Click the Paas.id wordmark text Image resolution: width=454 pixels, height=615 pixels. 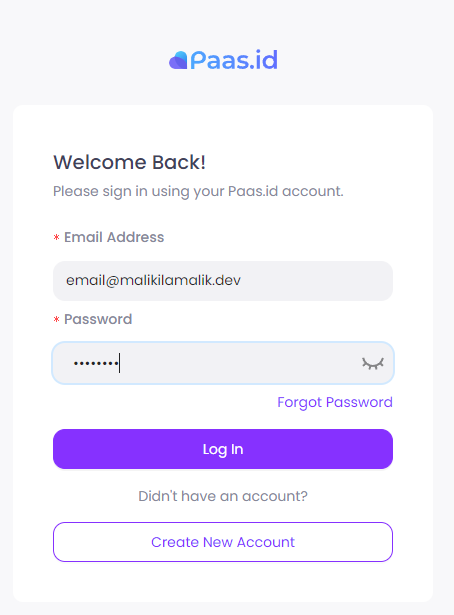tap(234, 60)
